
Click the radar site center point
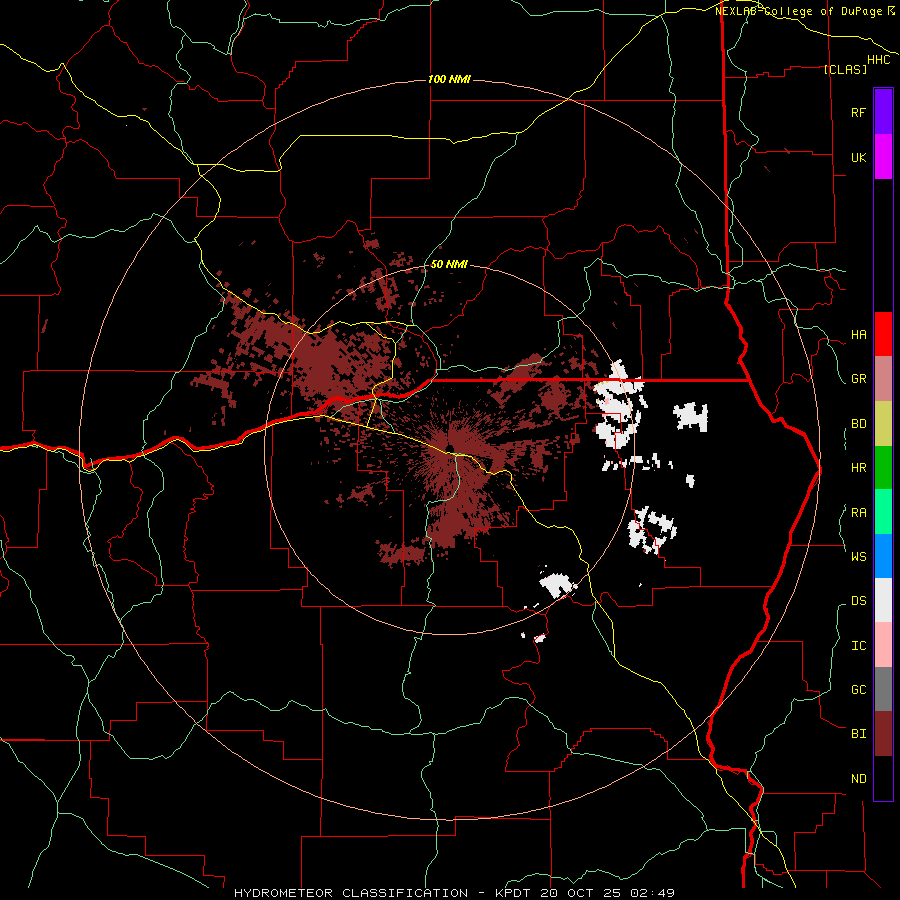click(449, 449)
